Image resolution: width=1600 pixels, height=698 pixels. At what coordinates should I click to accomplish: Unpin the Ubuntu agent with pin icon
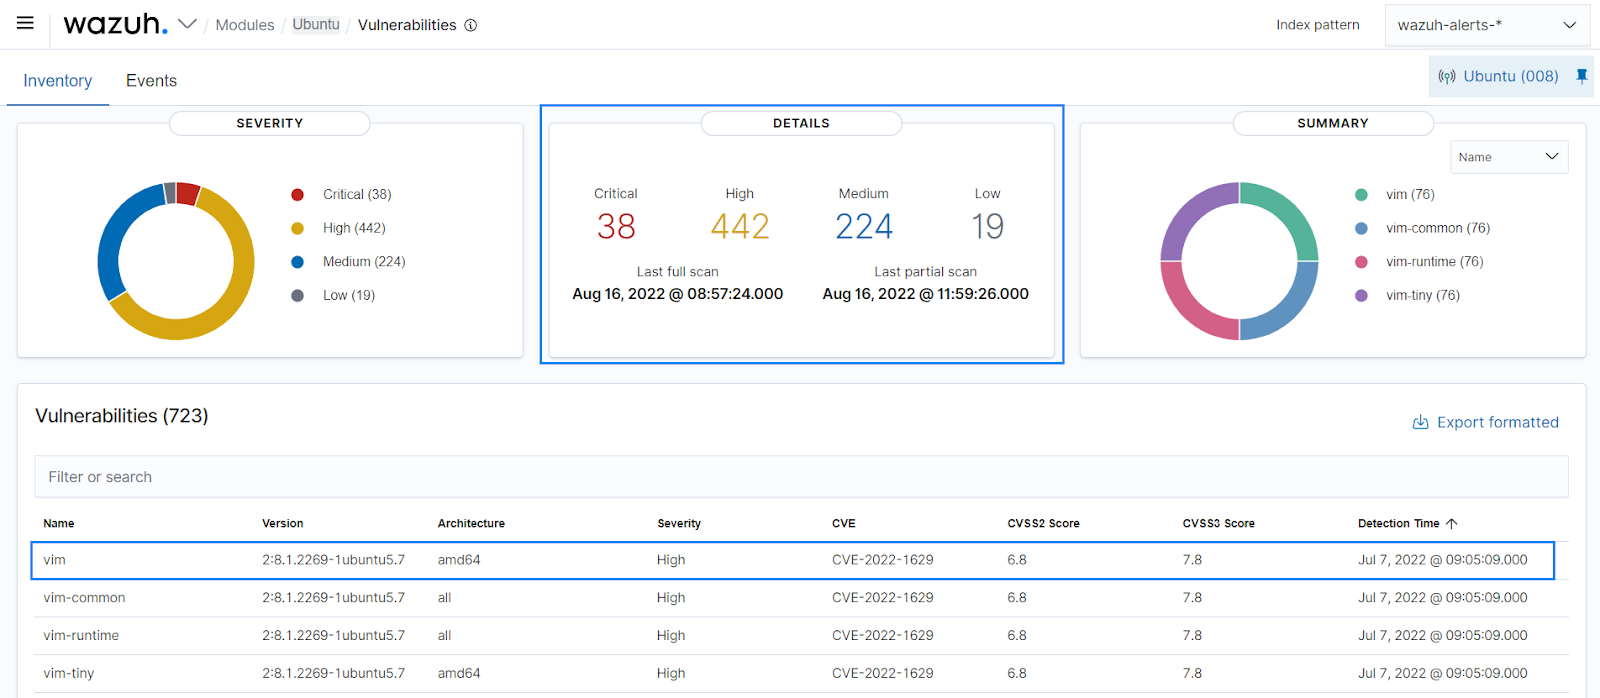pos(1581,76)
